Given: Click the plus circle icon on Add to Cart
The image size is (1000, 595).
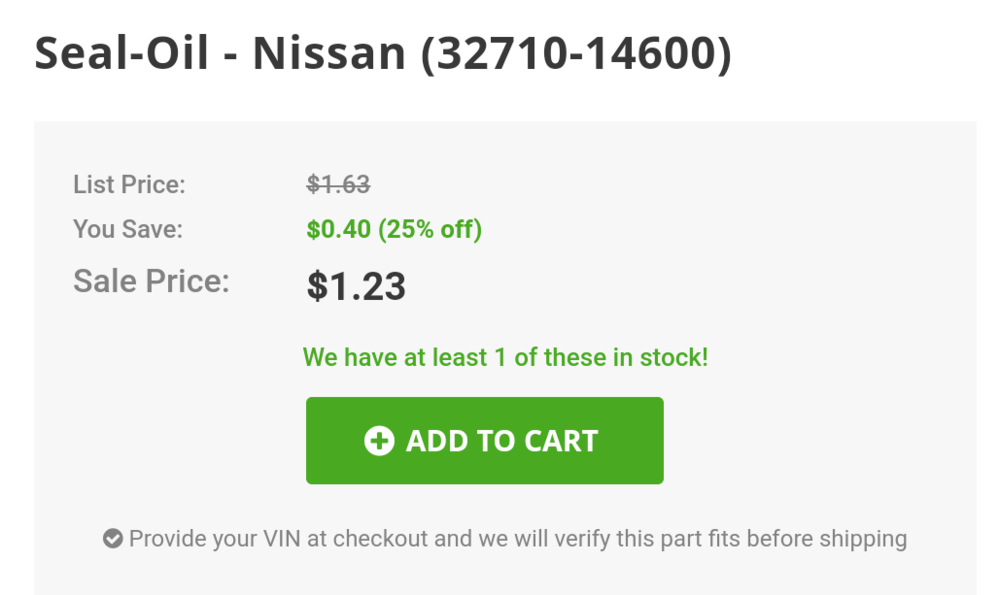Looking at the screenshot, I should pos(379,441).
